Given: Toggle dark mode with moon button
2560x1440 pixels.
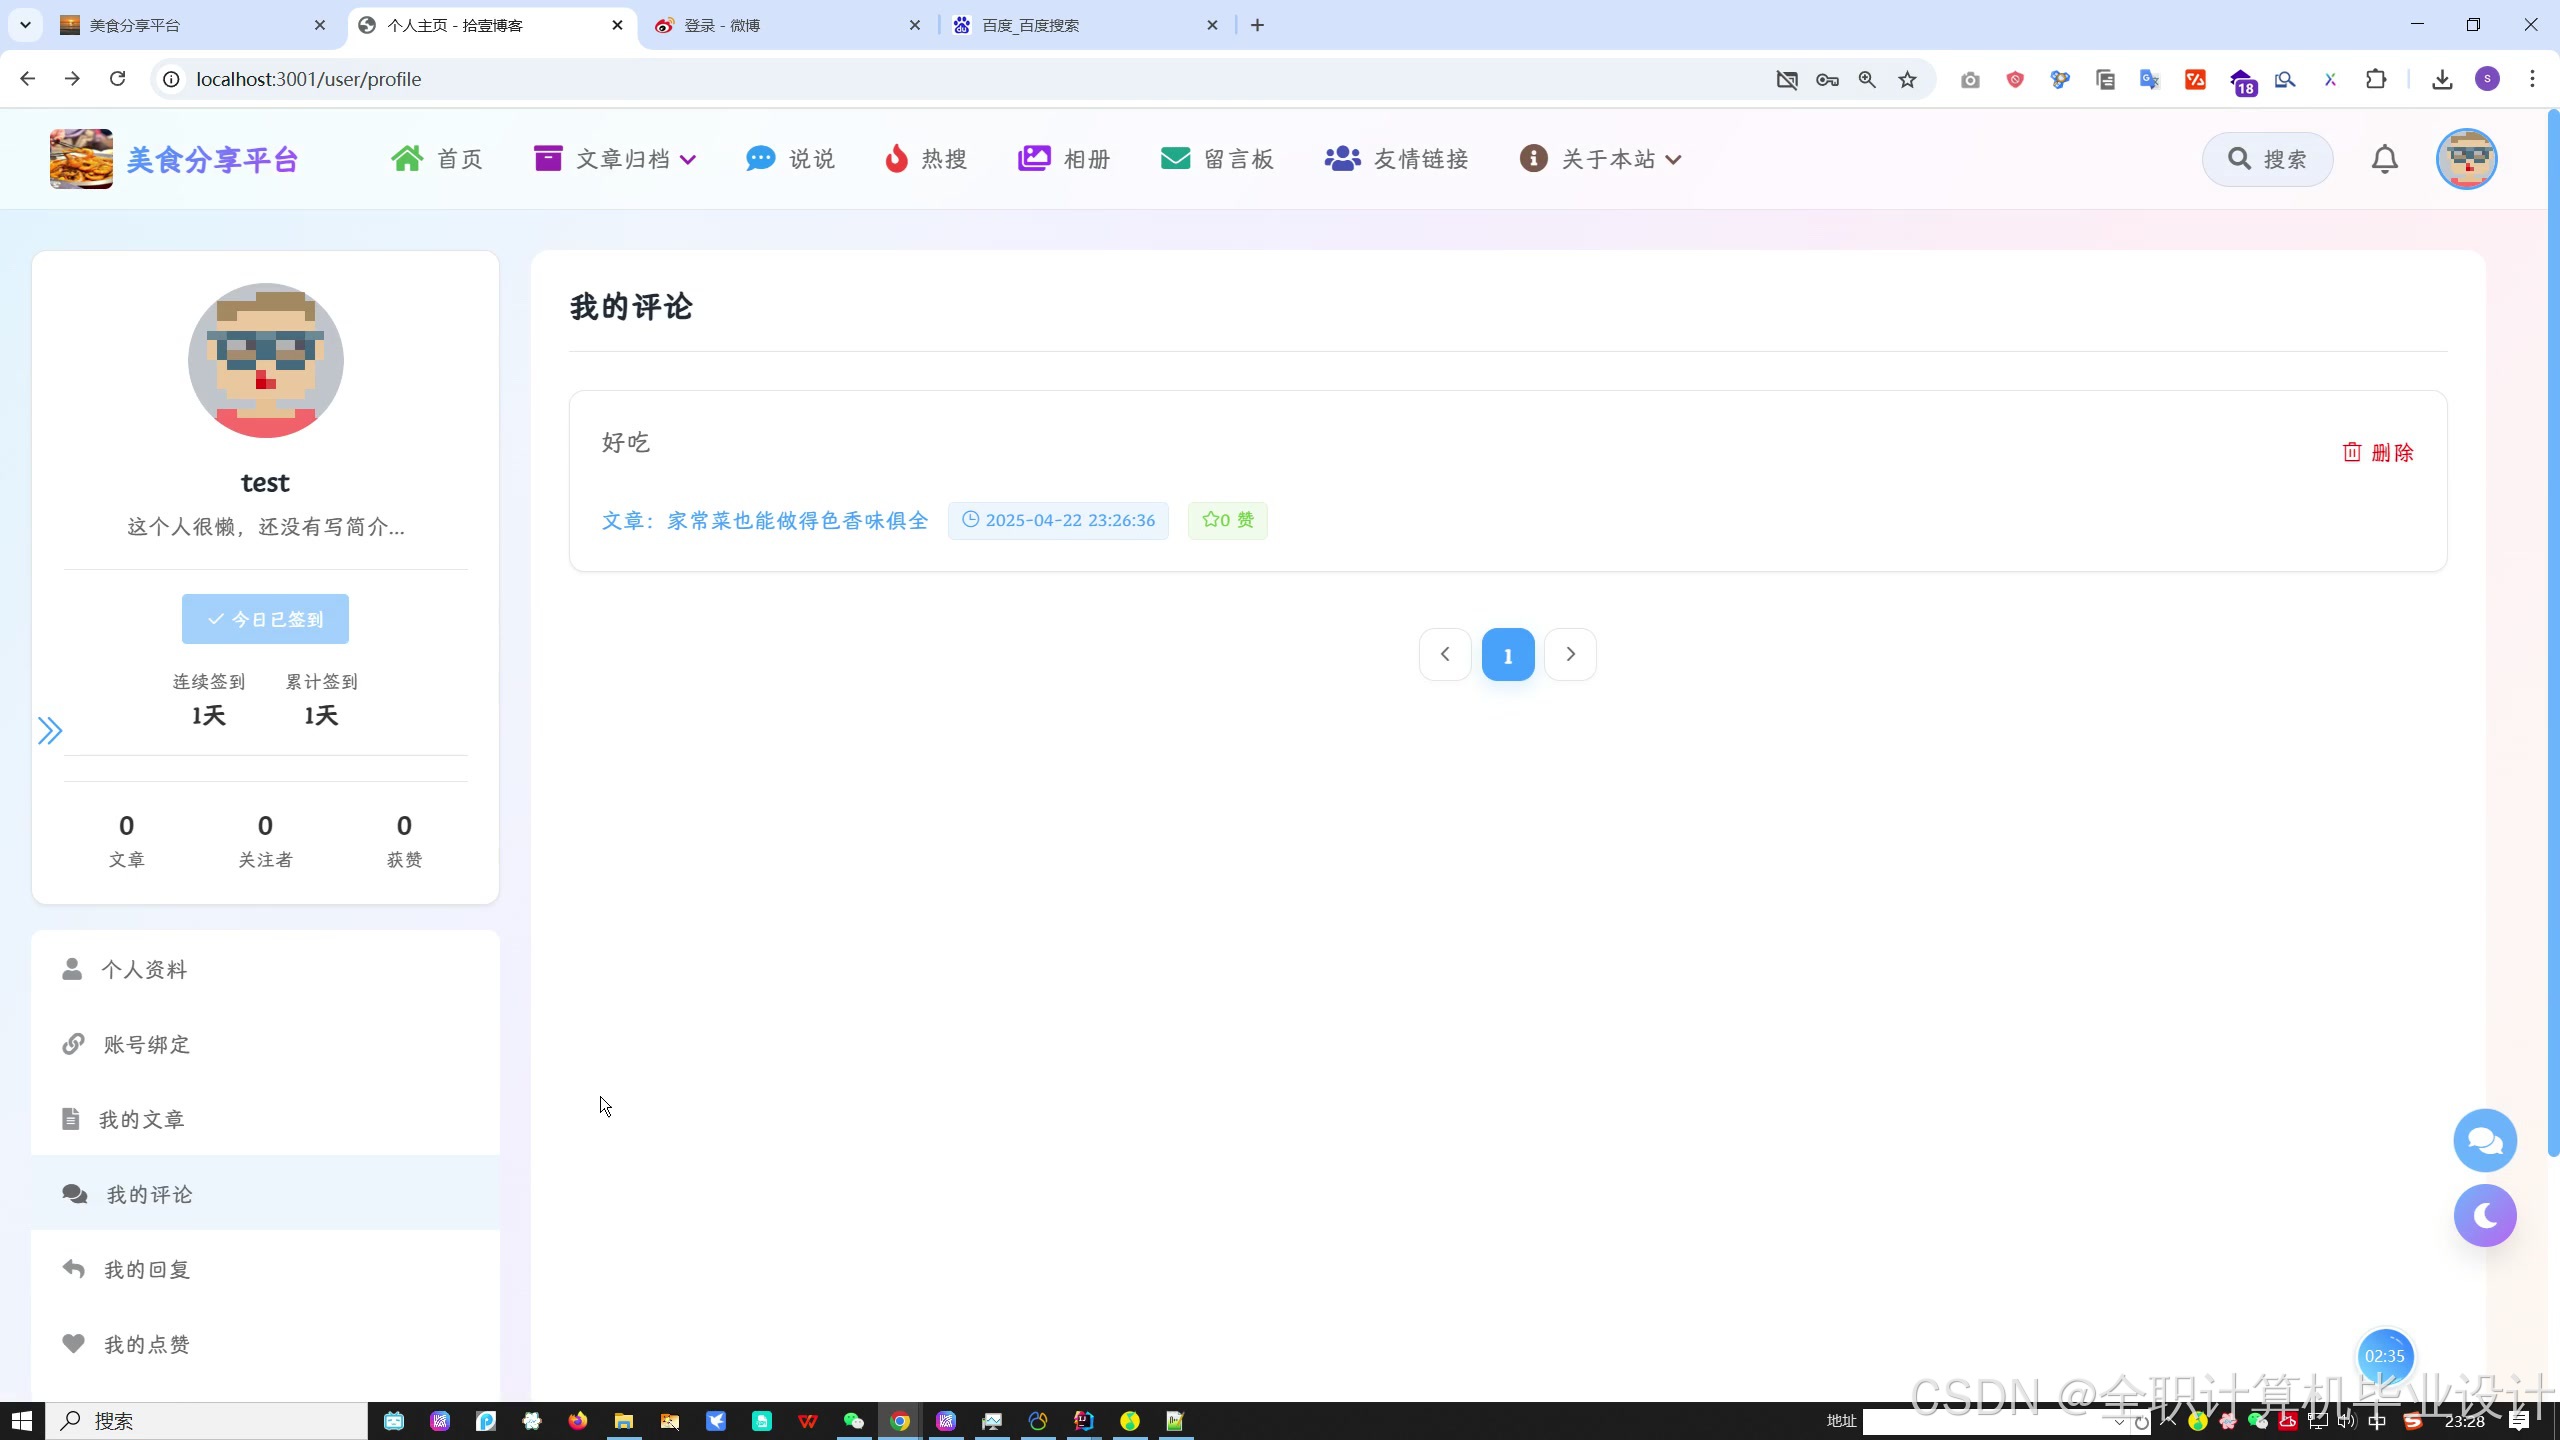Looking at the screenshot, I should point(2484,1215).
